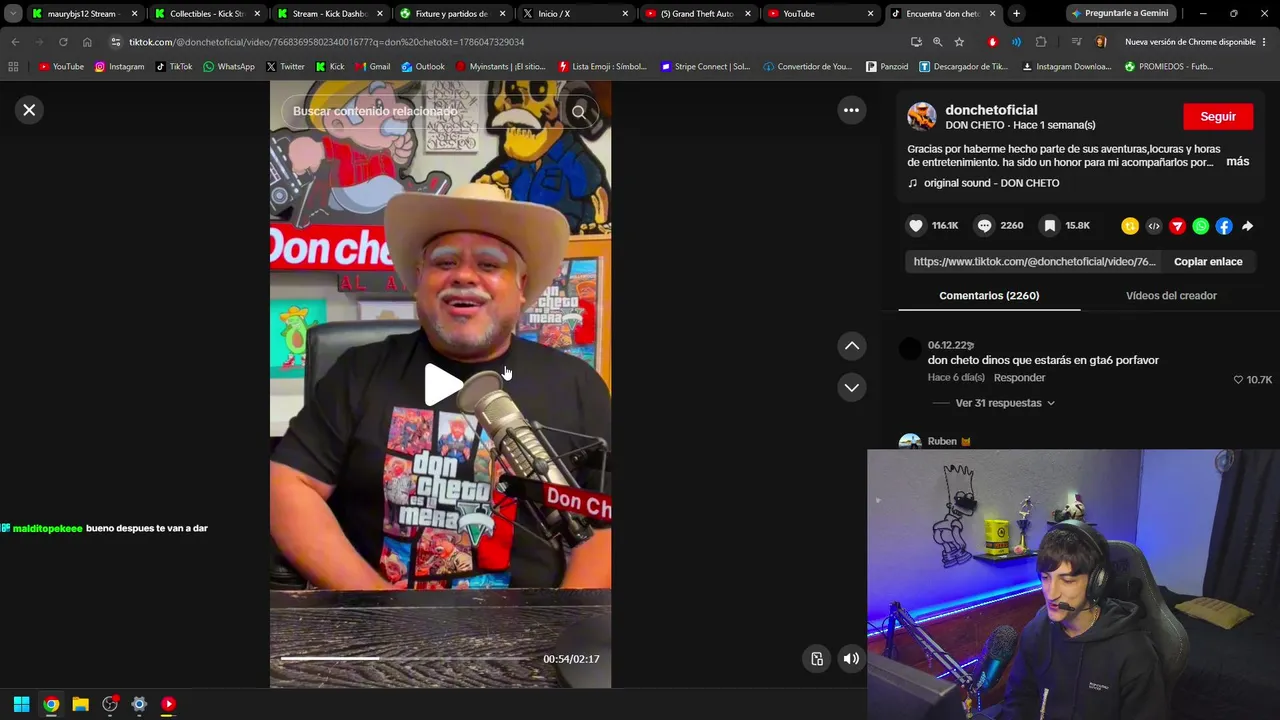Open the gear Settings app in taskbar

pyautogui.click(x=139, y=704)
